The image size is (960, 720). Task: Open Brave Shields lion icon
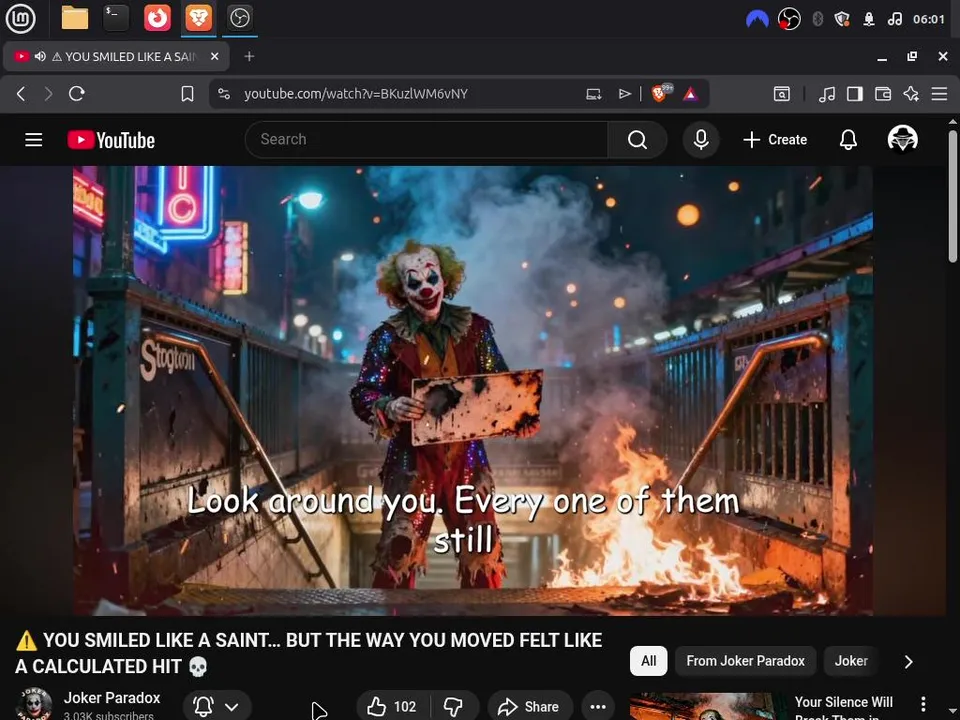(x=661, y=93)
